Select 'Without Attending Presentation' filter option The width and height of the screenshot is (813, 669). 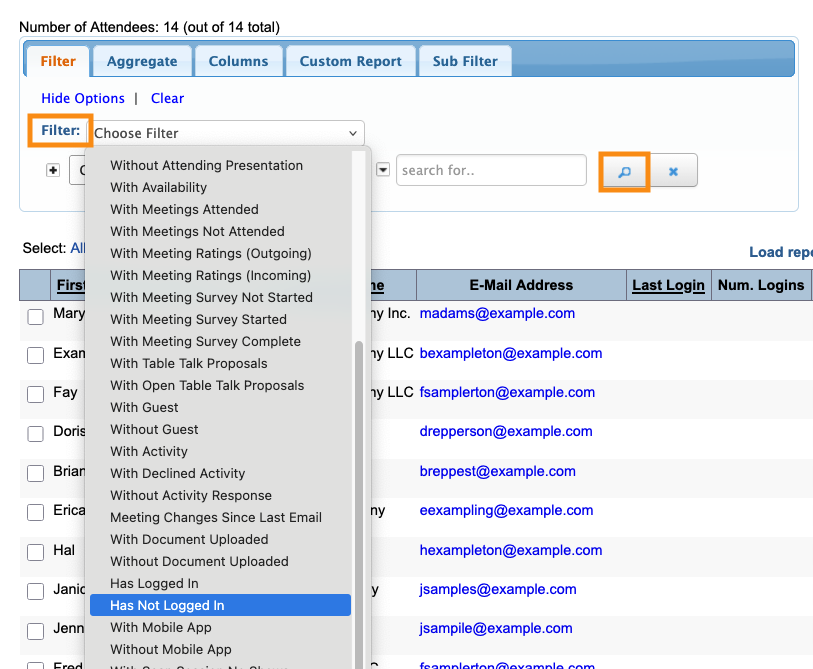(x=220, y=165)
